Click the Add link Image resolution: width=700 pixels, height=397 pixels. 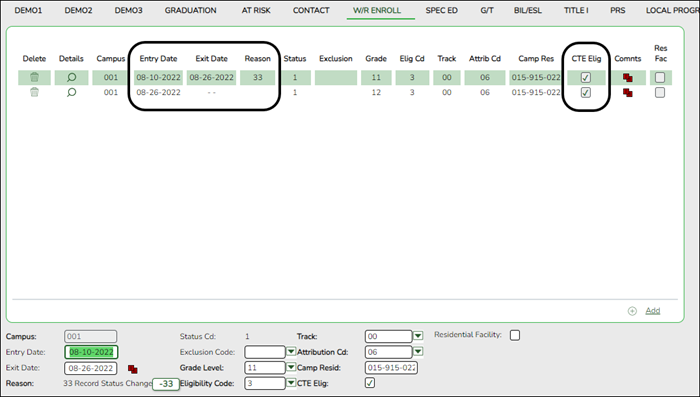click(652, 311)
